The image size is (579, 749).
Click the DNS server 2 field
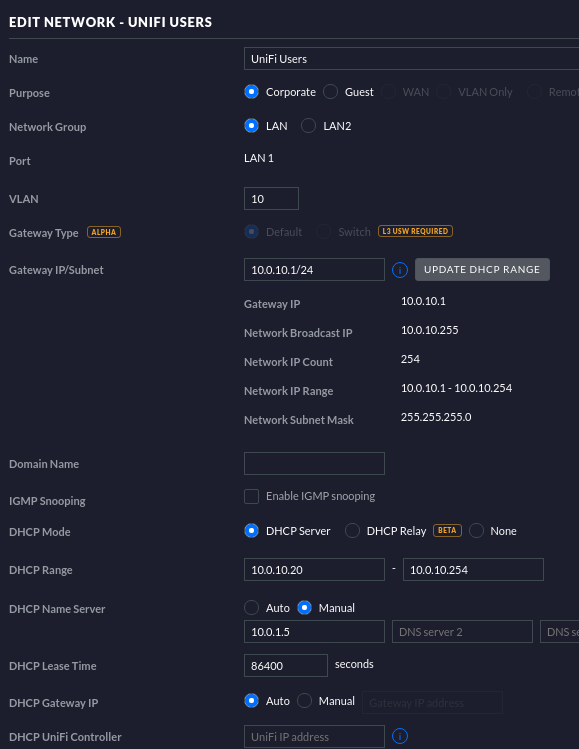tap(462, 631)
